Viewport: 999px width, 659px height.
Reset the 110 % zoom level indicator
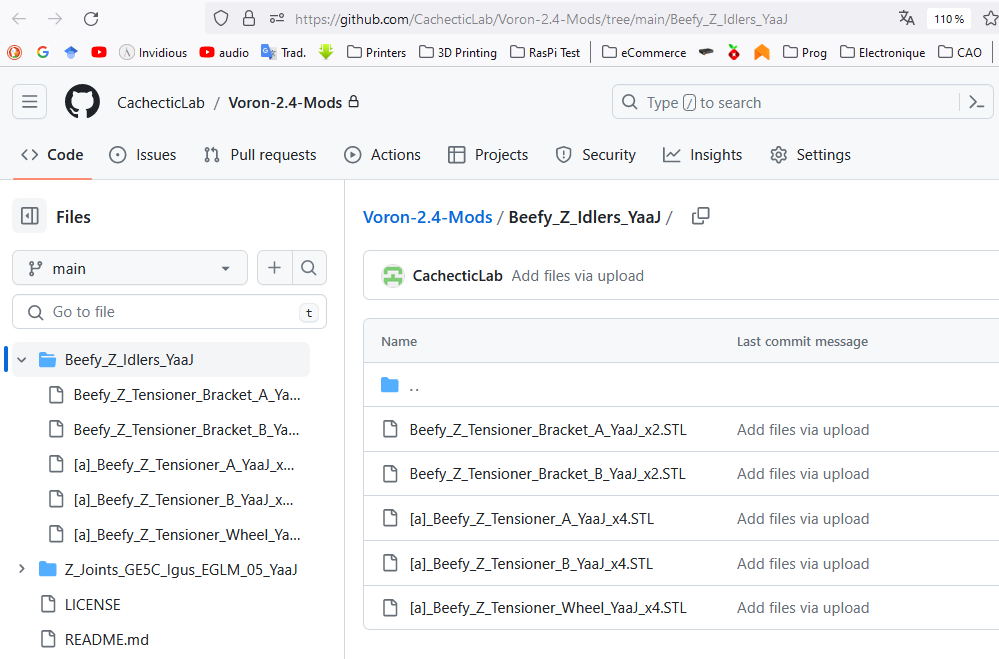coord(949,19)
